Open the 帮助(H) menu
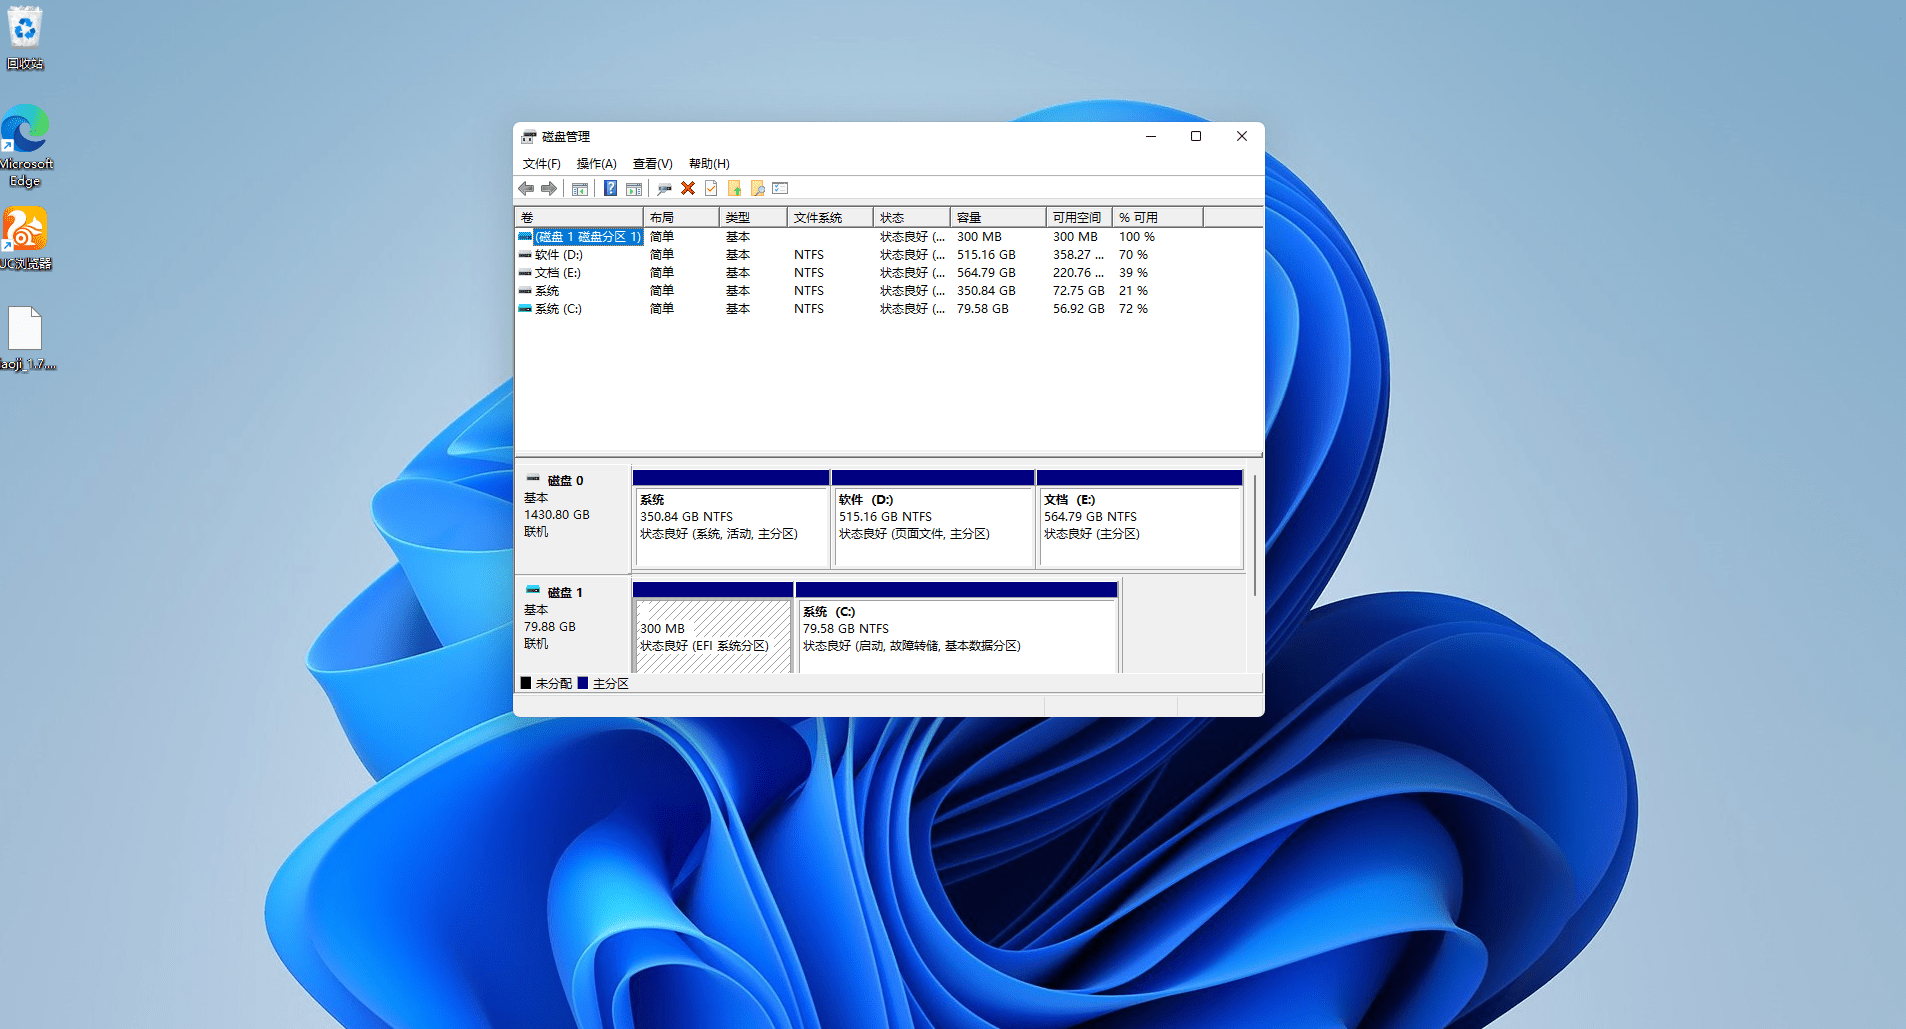 [709, 163]
